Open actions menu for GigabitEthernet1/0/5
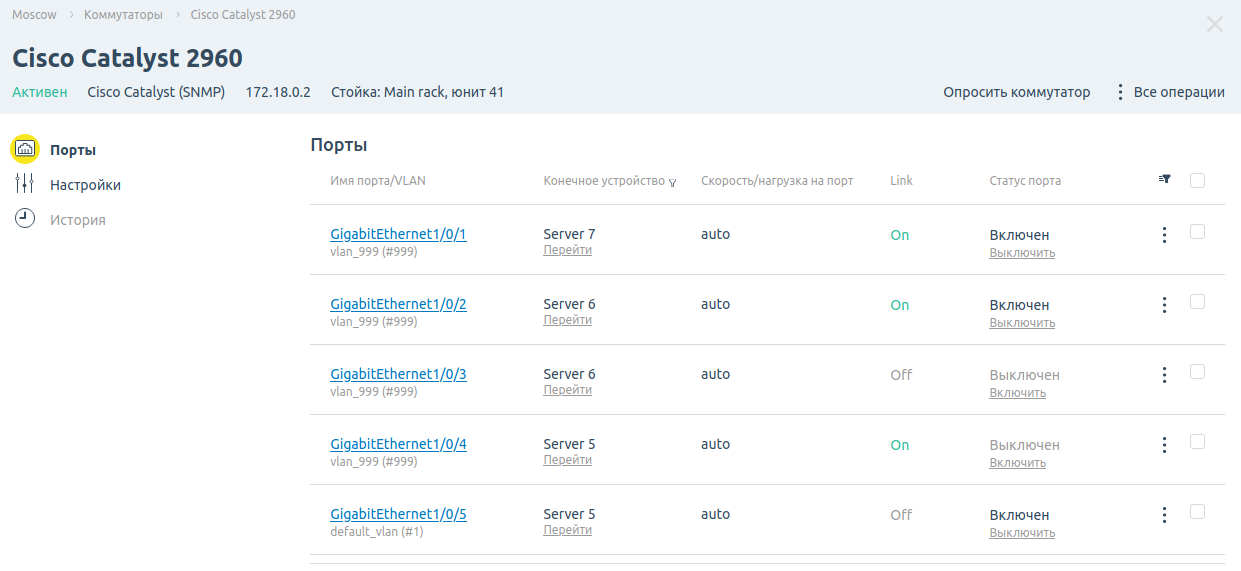 tap(1164, 515)
